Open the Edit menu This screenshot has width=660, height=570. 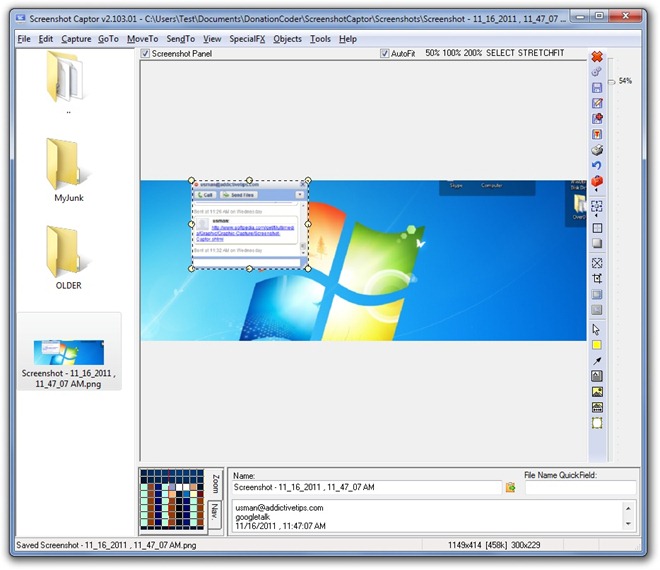point(45,39)
